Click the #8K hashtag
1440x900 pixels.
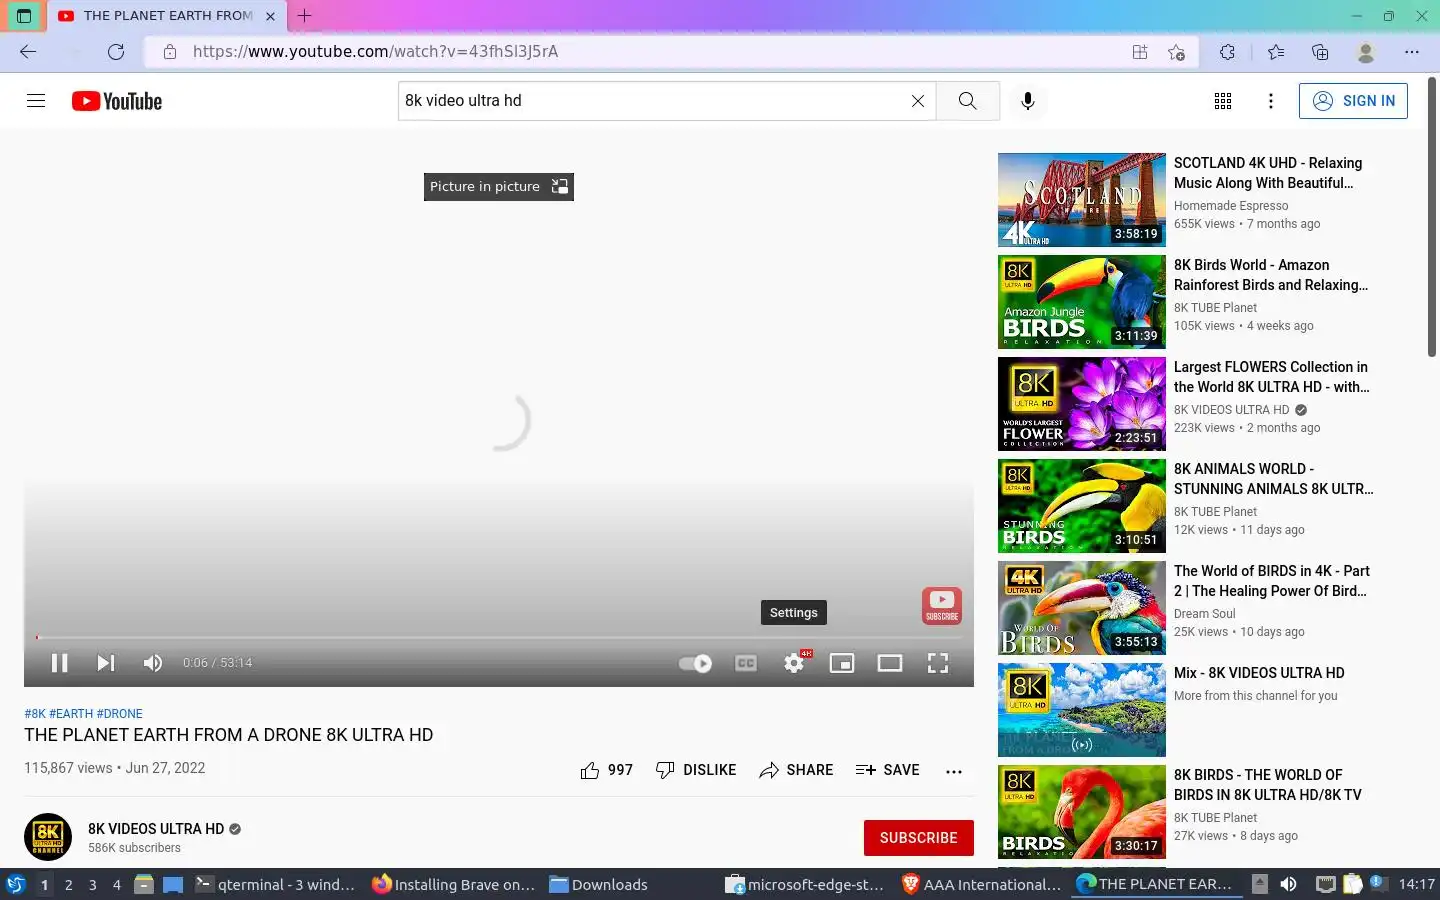pos(35,714)
